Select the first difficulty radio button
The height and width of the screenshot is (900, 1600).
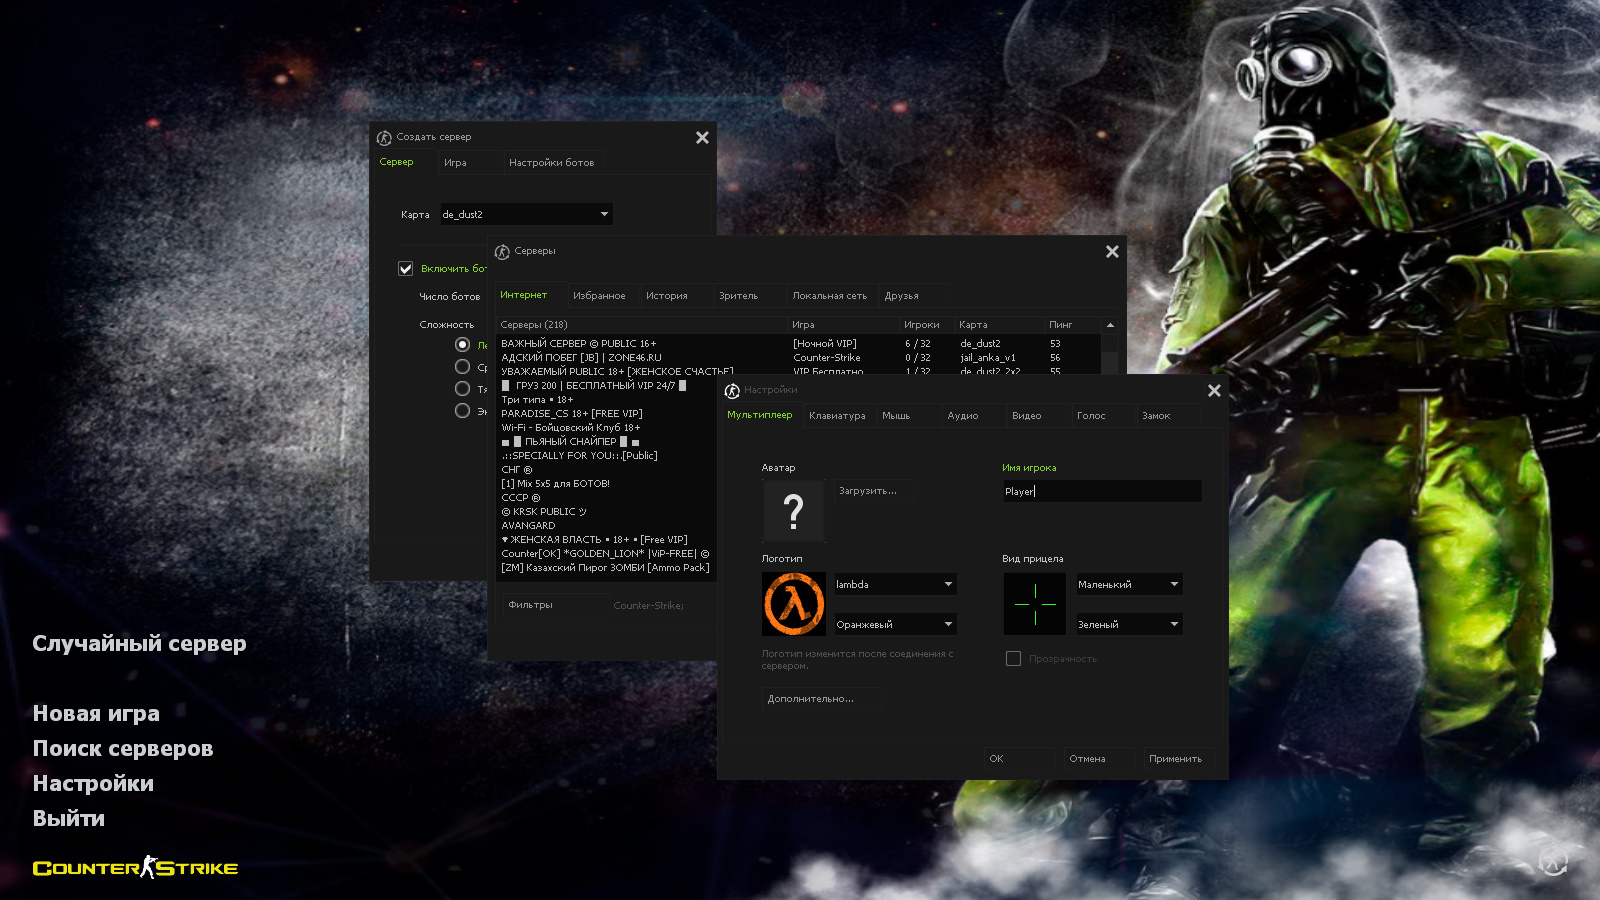pos(462,345)
